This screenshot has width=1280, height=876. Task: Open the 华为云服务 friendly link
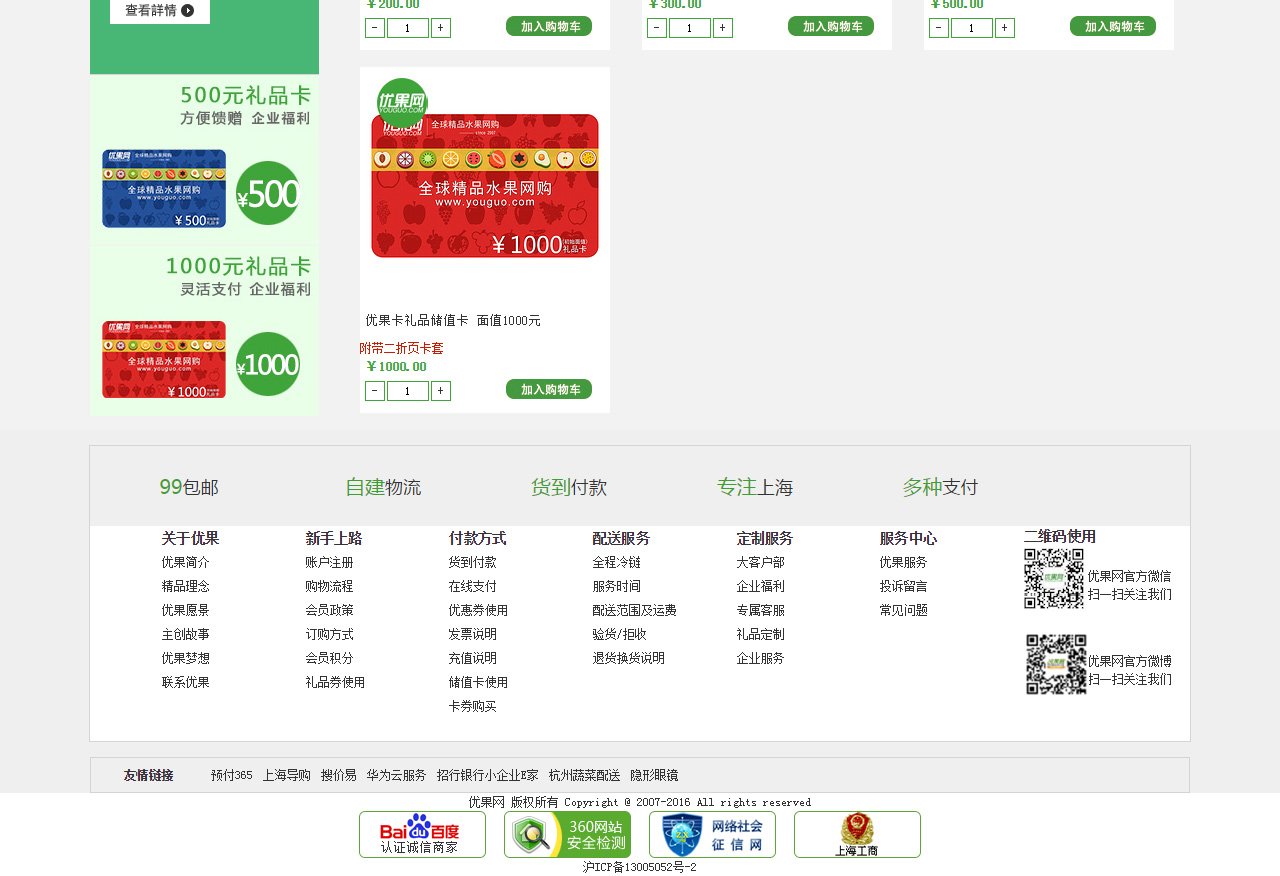pyautogui.click(x=396, y=776)
